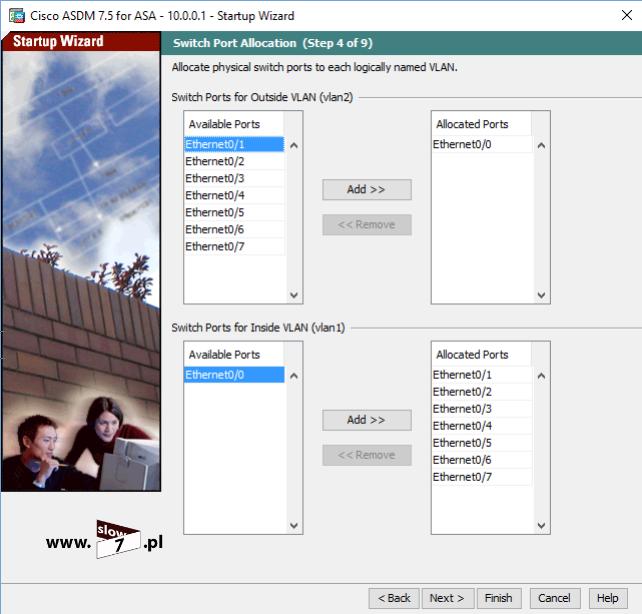Image resolution: width=642 pixels, height=614 pixels.
Task: Click down arrow of Inside available ports scrollbar
Action: click(294, 526)
